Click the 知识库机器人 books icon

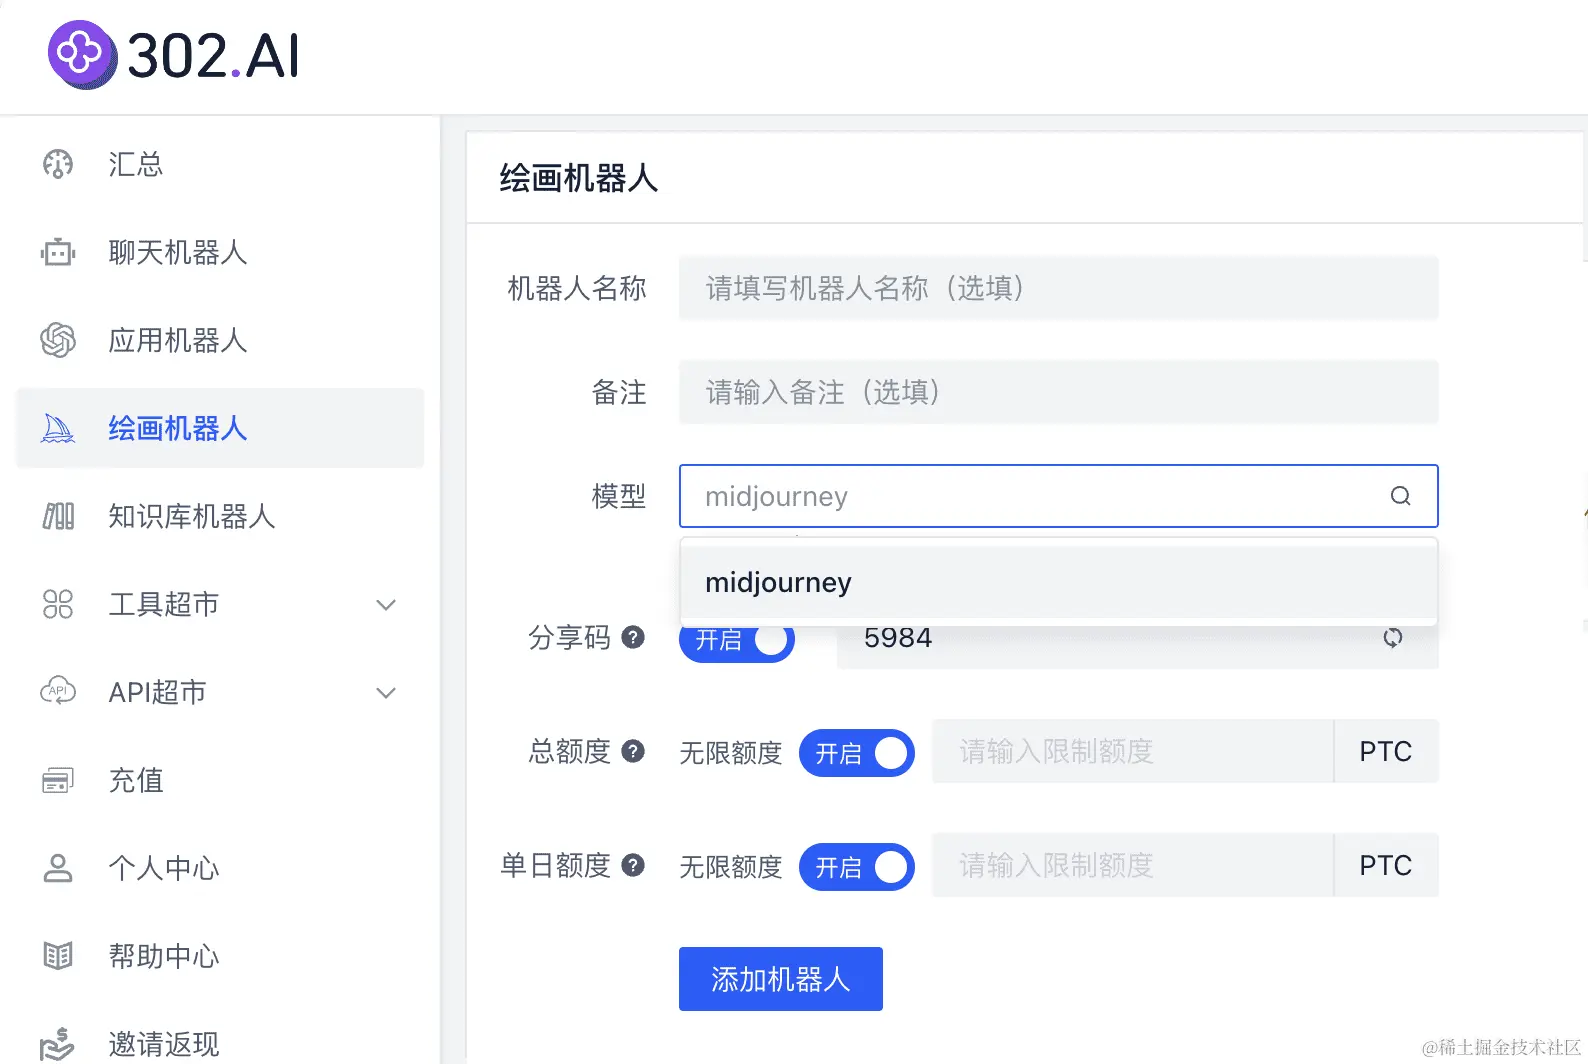point(58,516)
